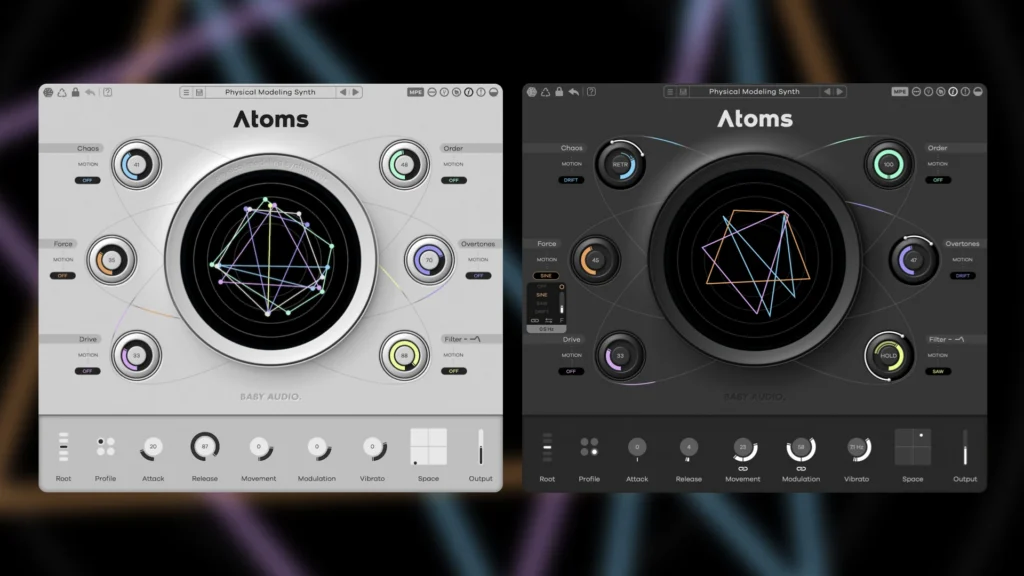Image resolution: width=1024 pixels, height=576 pixels.
Task: Click the 0.5 Hz rate field in Force menu
Action: [547, 329]
